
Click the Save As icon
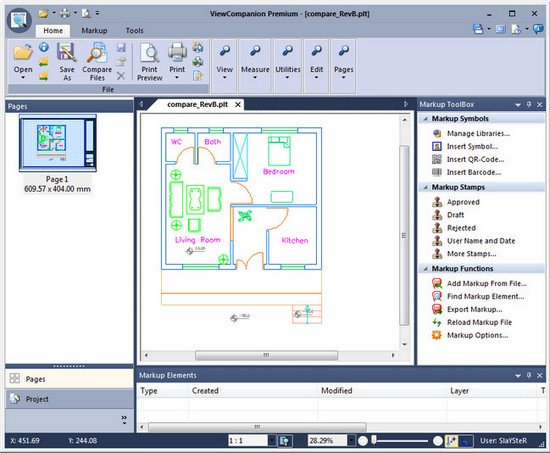pyautogui.click(x=67, y=52)
